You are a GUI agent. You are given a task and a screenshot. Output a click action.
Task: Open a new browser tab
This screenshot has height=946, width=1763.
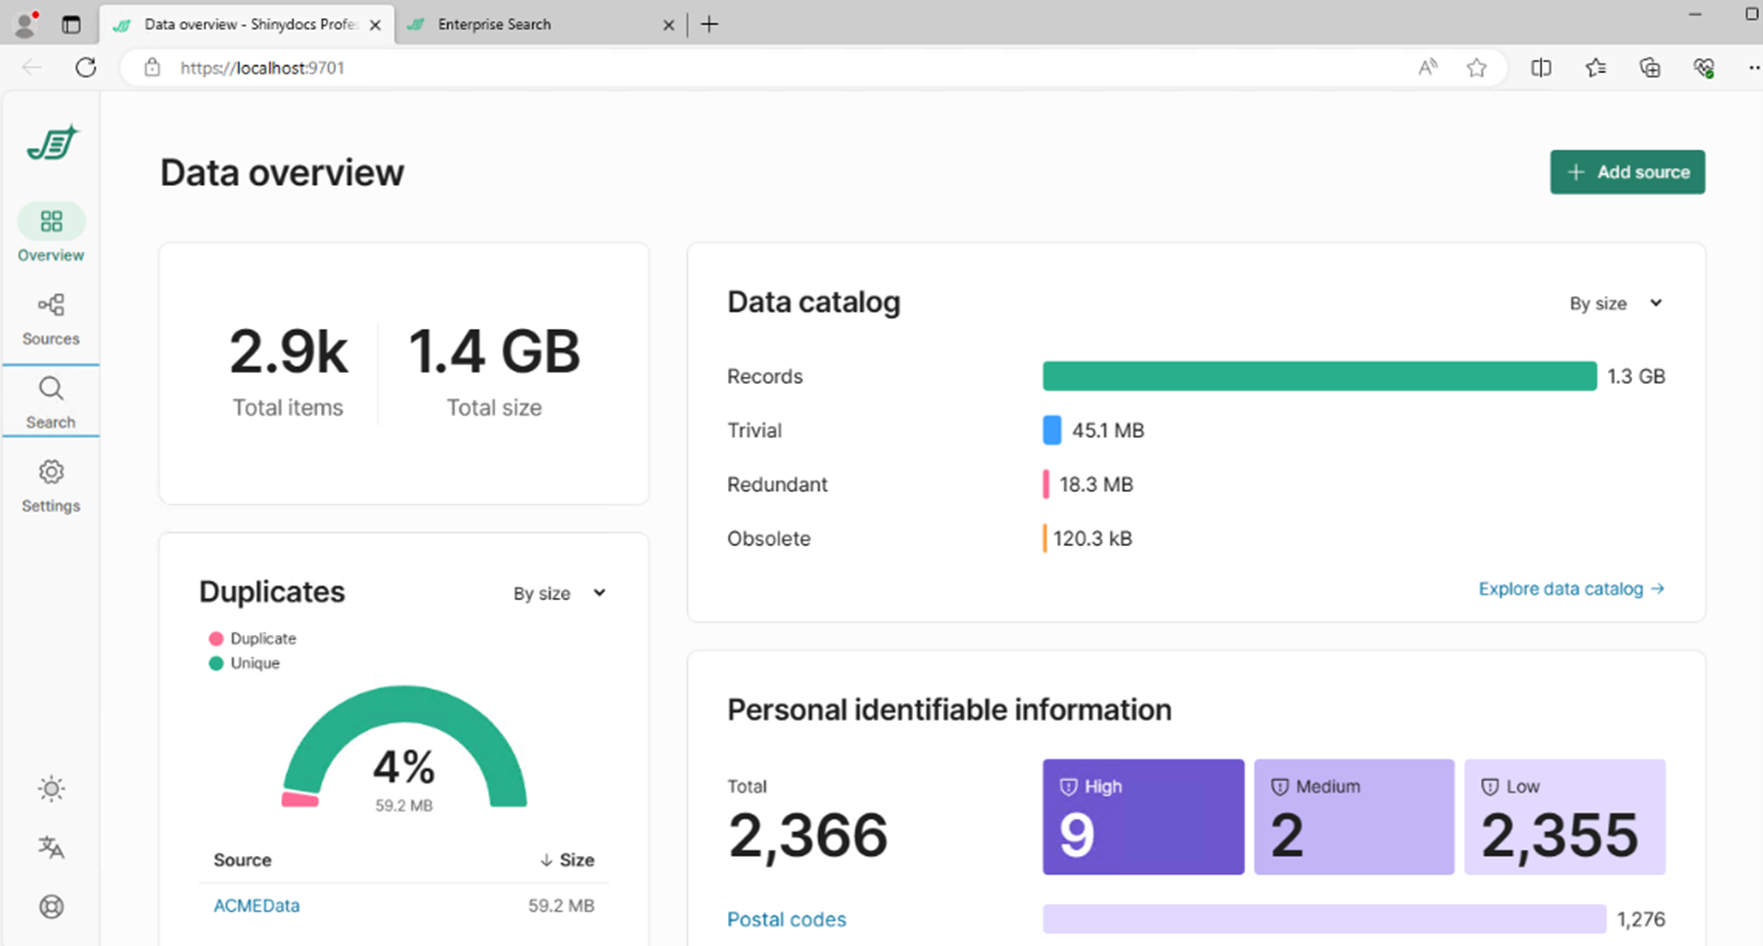[x=709, y=24]
